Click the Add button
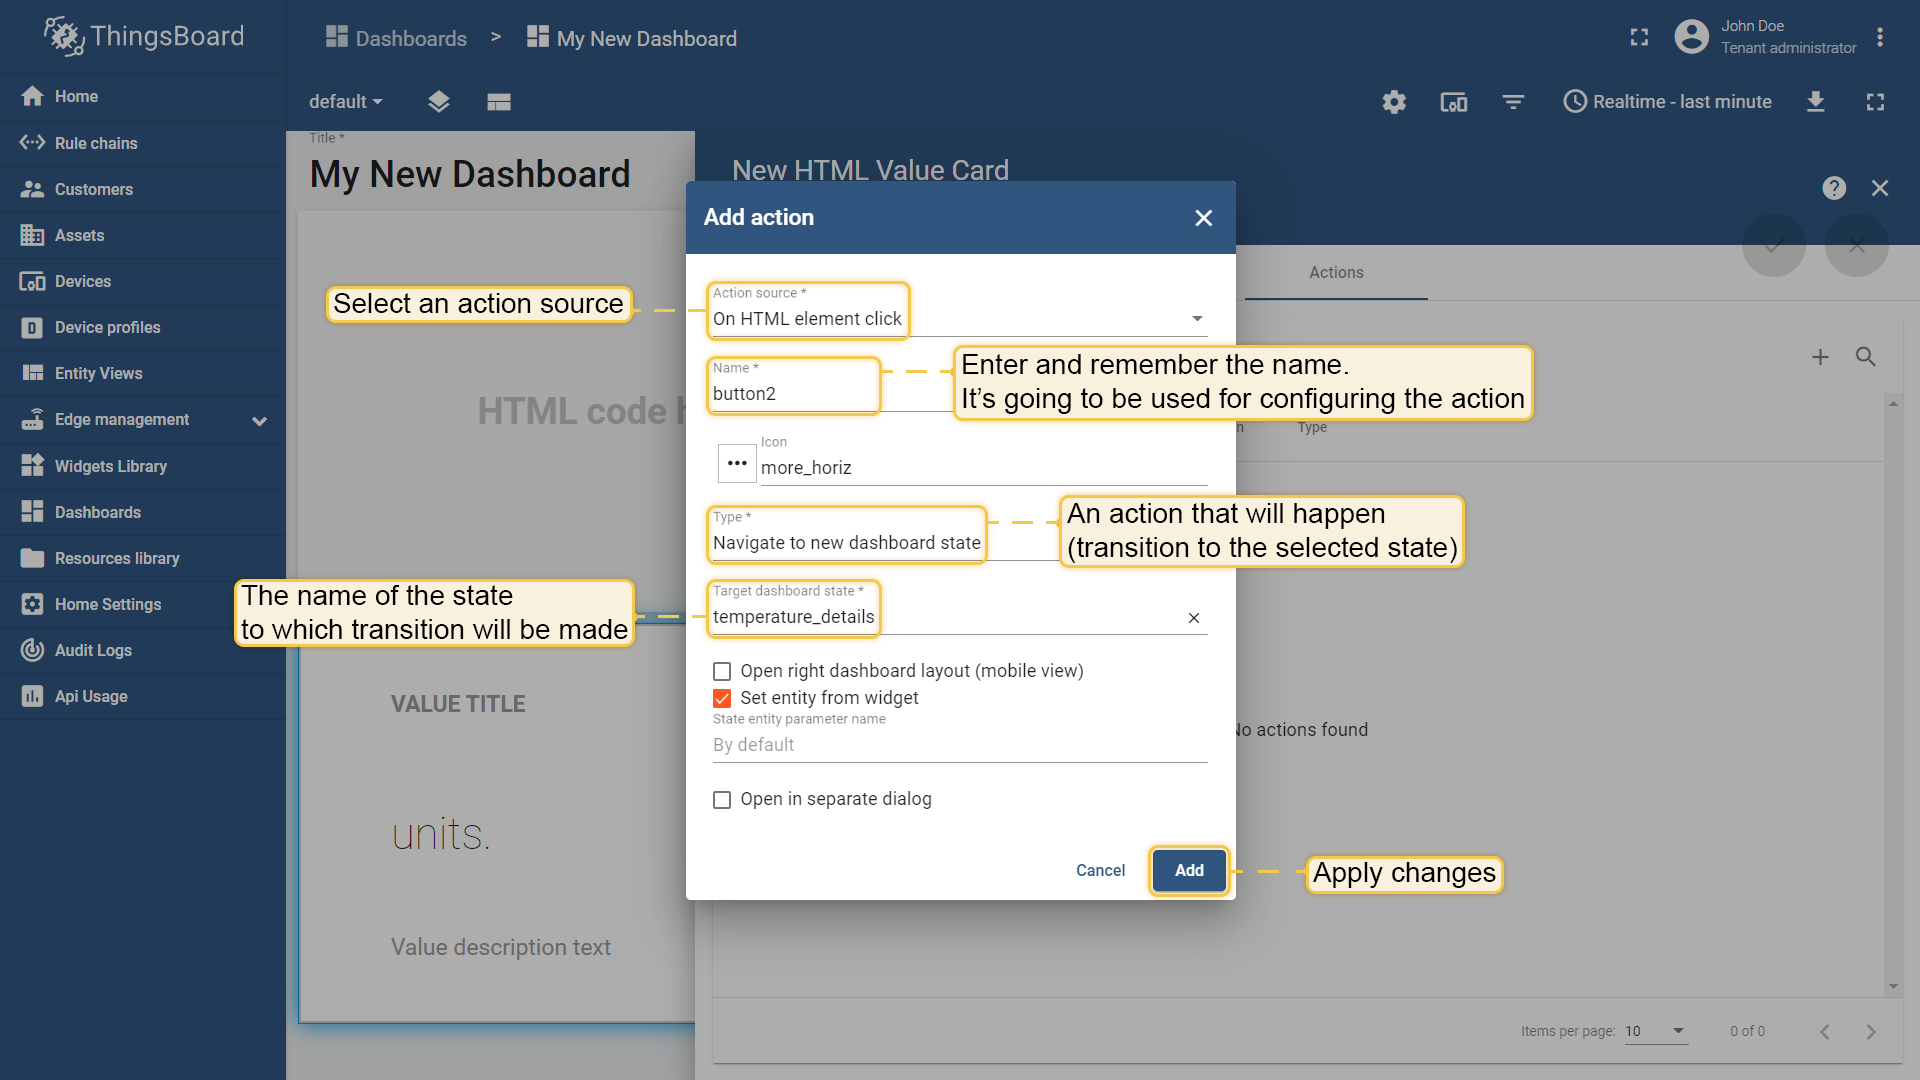 (1189, 871)
